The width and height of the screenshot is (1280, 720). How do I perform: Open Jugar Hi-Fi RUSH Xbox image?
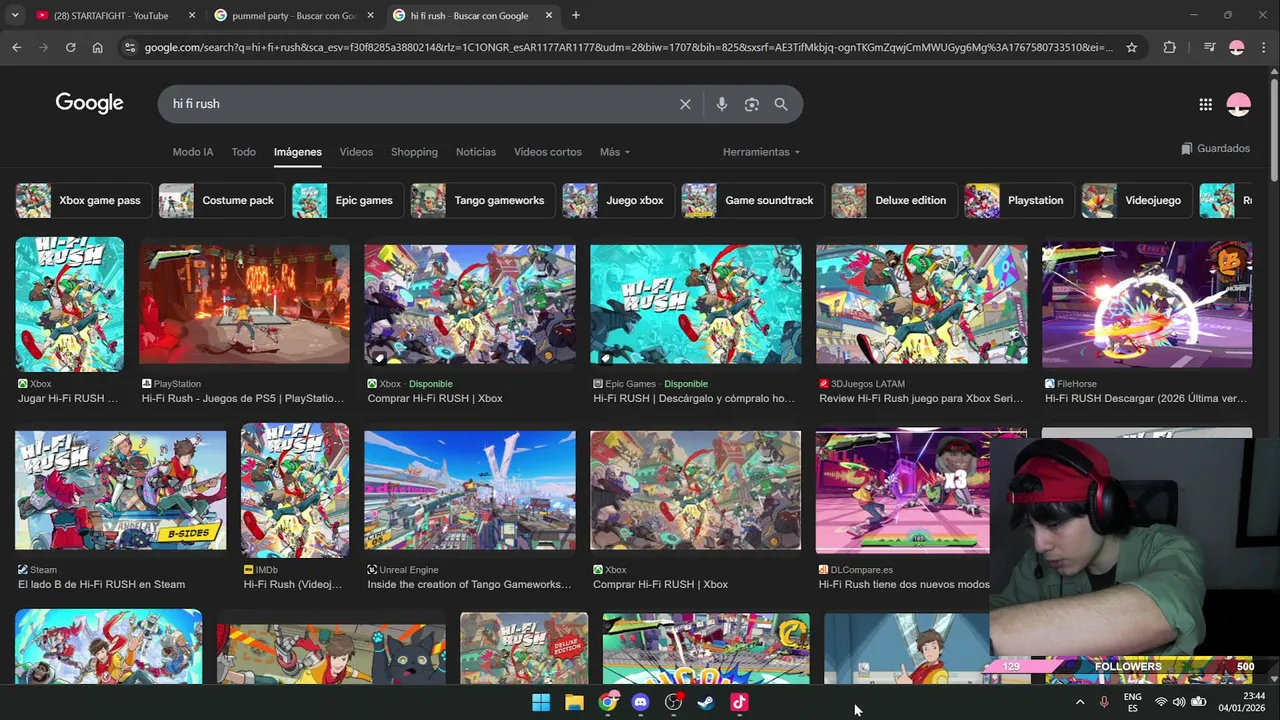point(69,304)
